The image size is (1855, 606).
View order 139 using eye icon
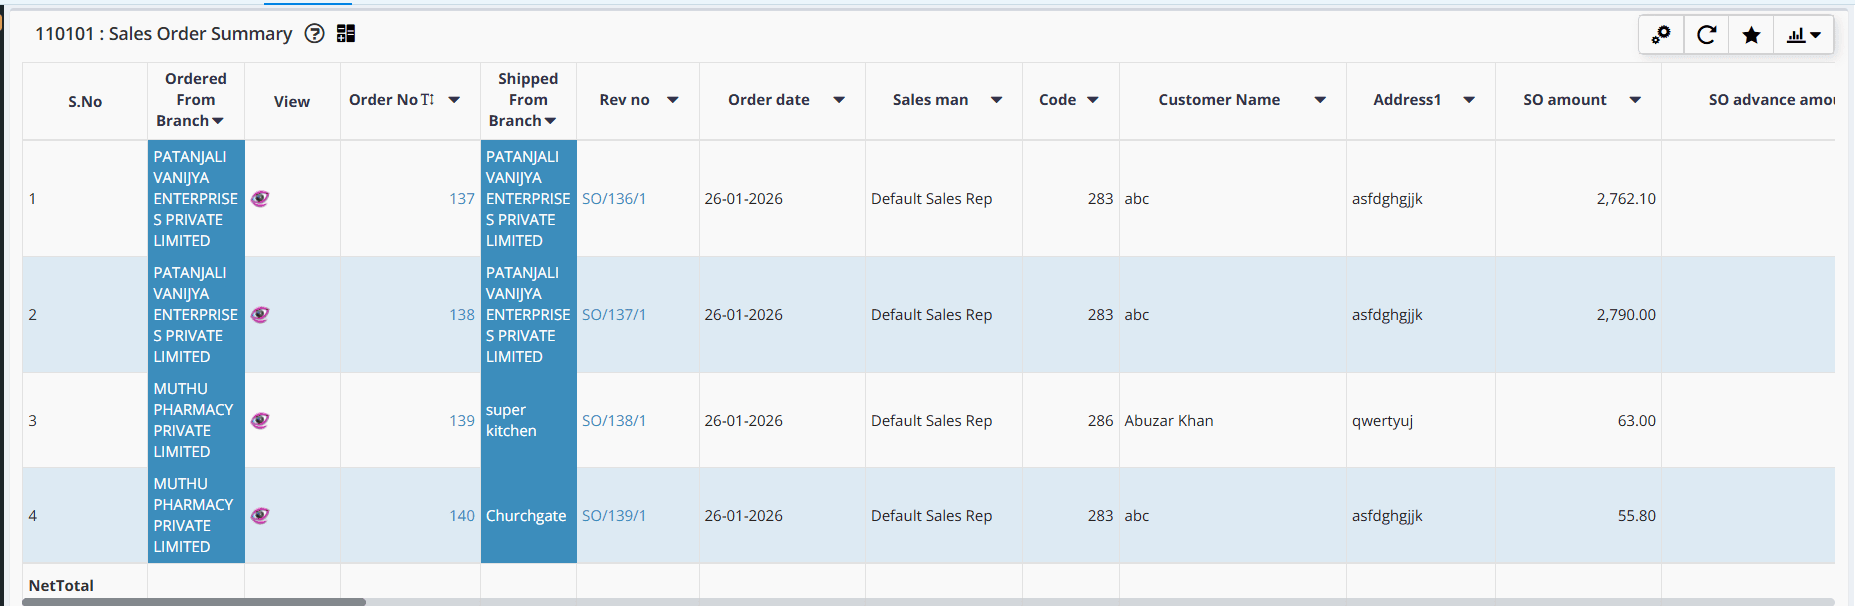pyautogui.click(x=260, y=420)
